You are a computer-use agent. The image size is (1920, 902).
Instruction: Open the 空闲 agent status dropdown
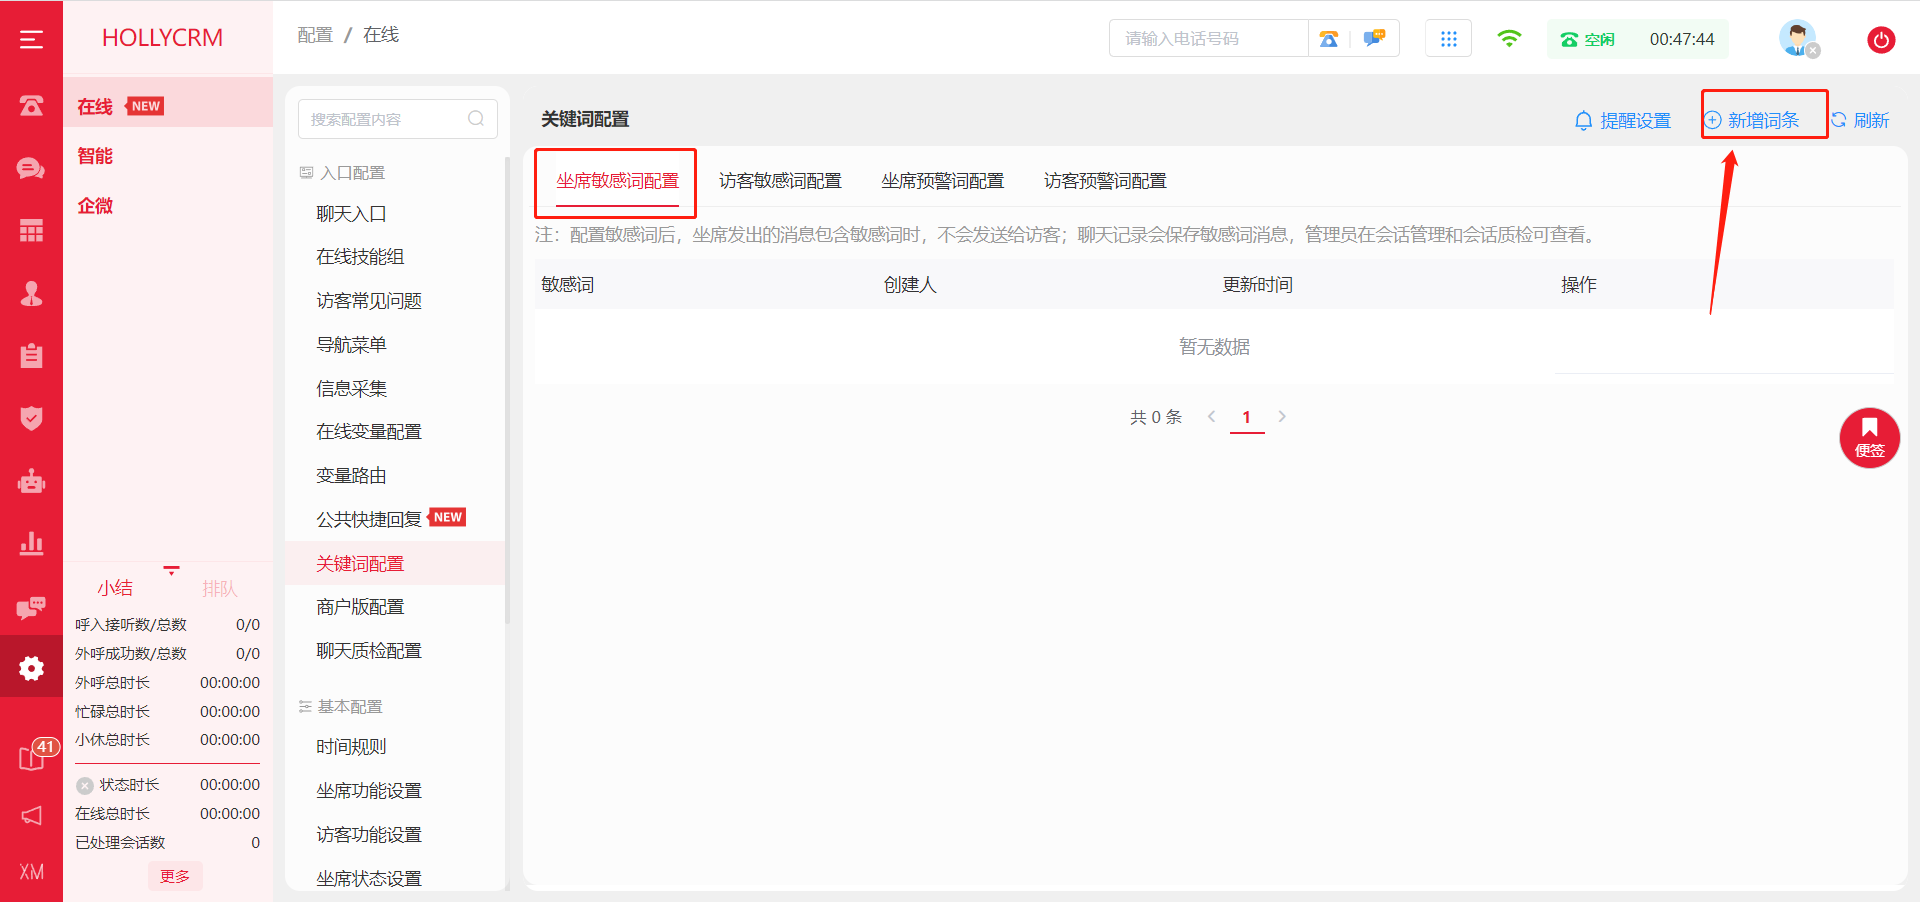[x=1588, y=39]
